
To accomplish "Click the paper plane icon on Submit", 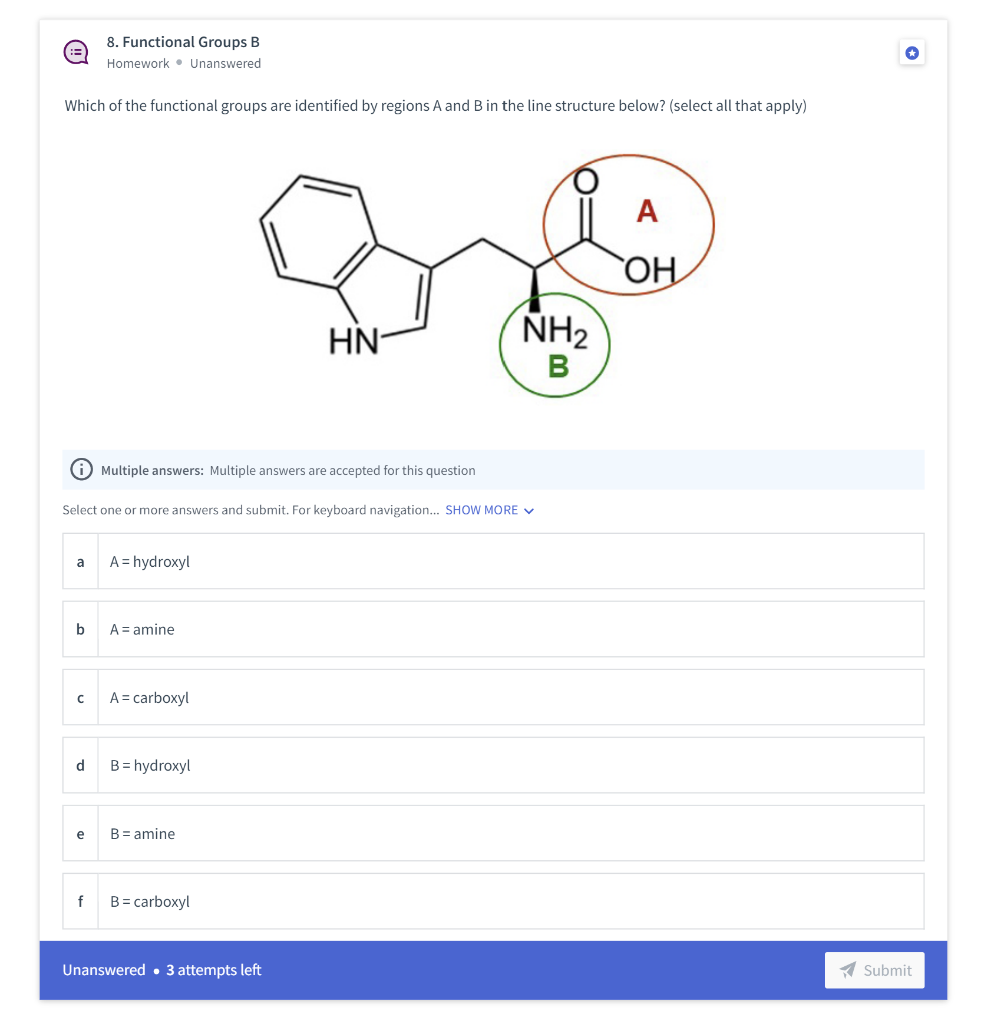I will 847,970.
